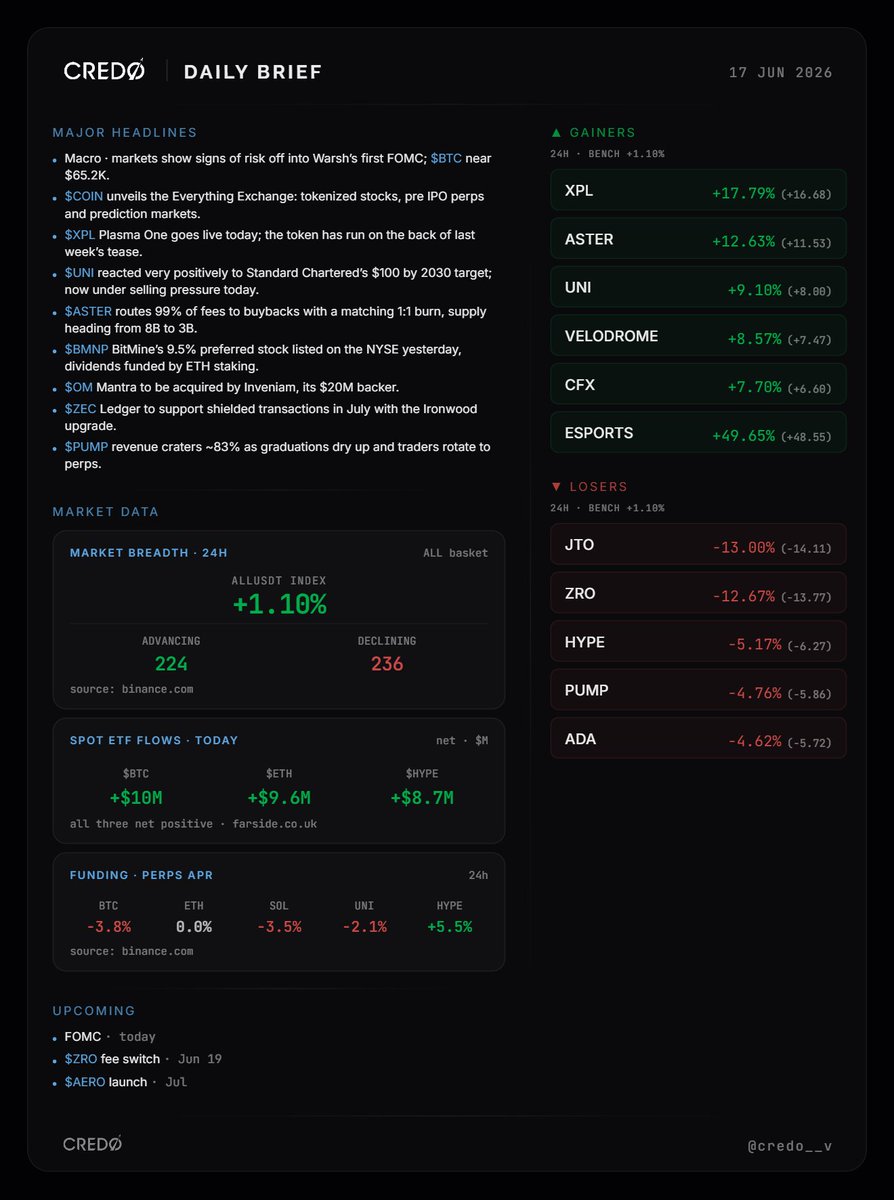This screenshot has width=894, height=1200.
Task: Select the HYPE loser row
Action: (x=698, y=642)
